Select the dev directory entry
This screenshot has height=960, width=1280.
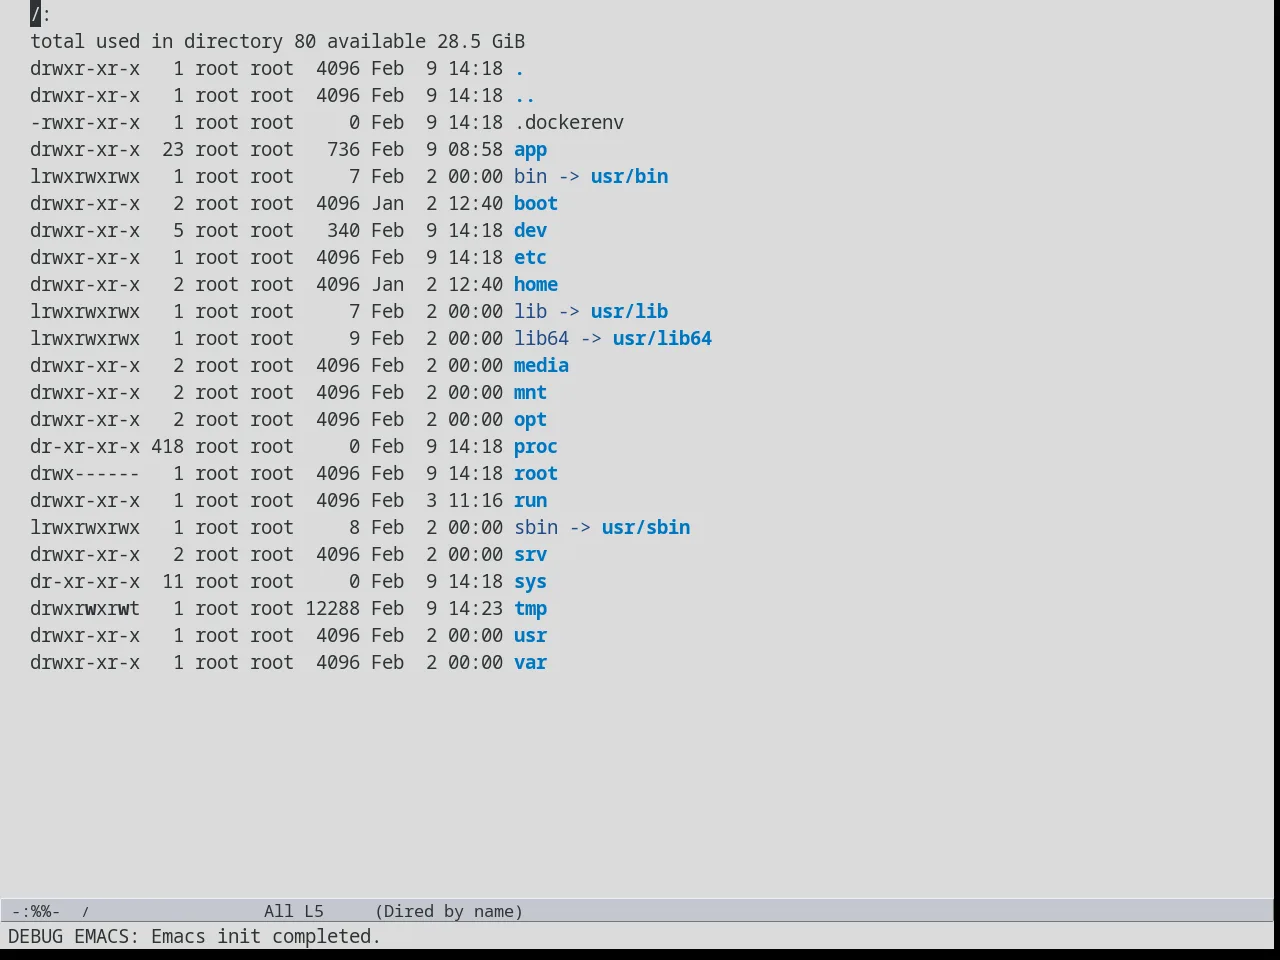(x=530, y=230)
